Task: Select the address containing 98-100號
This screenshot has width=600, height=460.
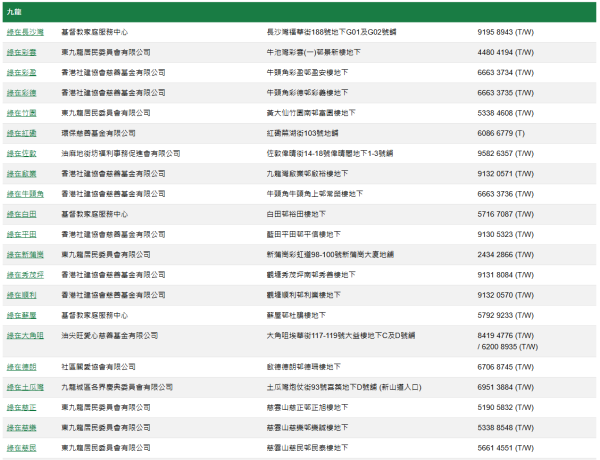Action: [x=330, y=255]
